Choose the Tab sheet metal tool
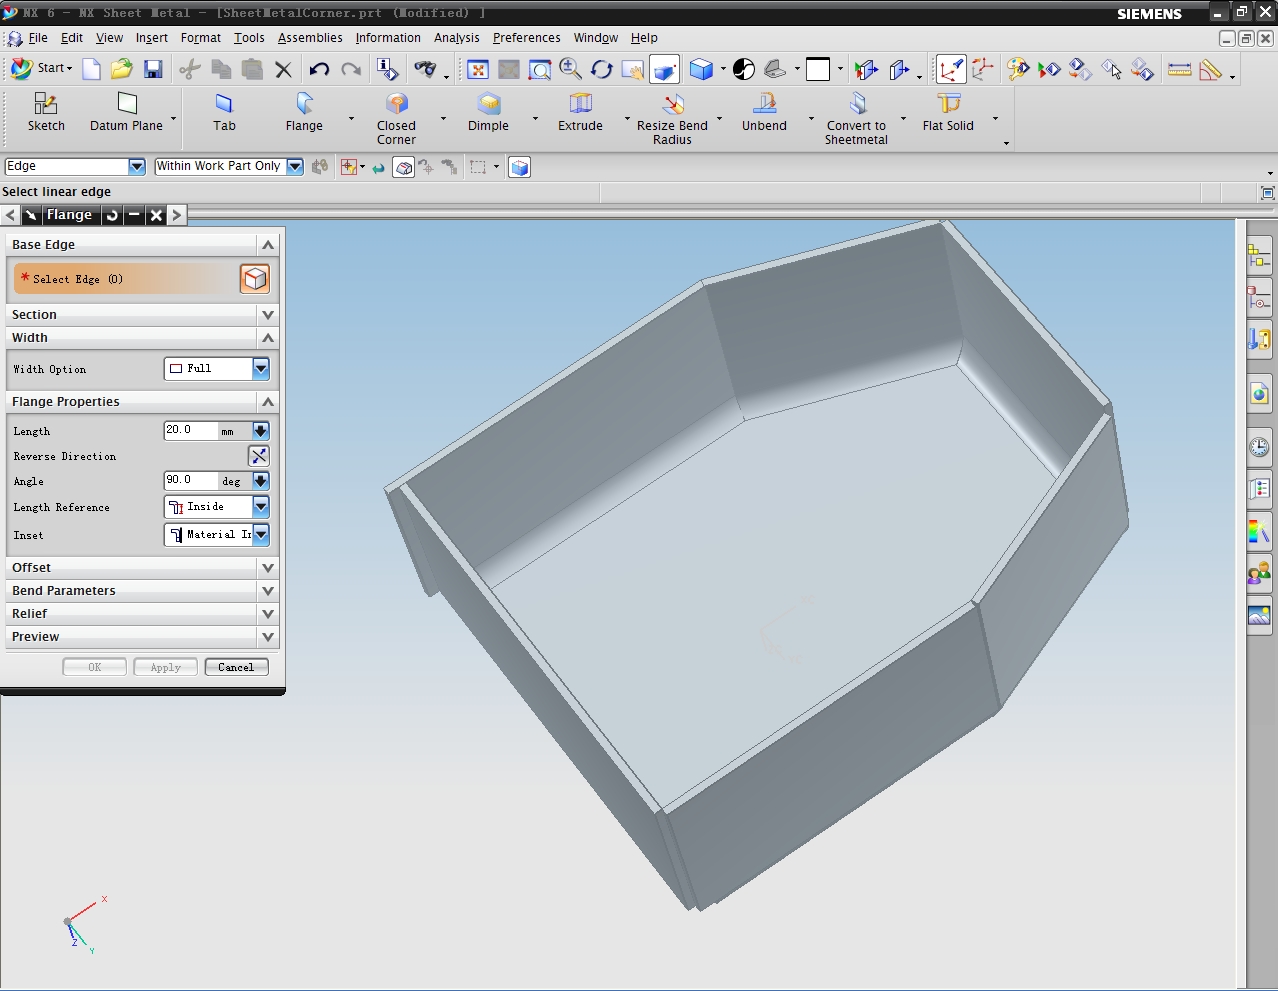1278x991 pixels. tap(224, 112)
